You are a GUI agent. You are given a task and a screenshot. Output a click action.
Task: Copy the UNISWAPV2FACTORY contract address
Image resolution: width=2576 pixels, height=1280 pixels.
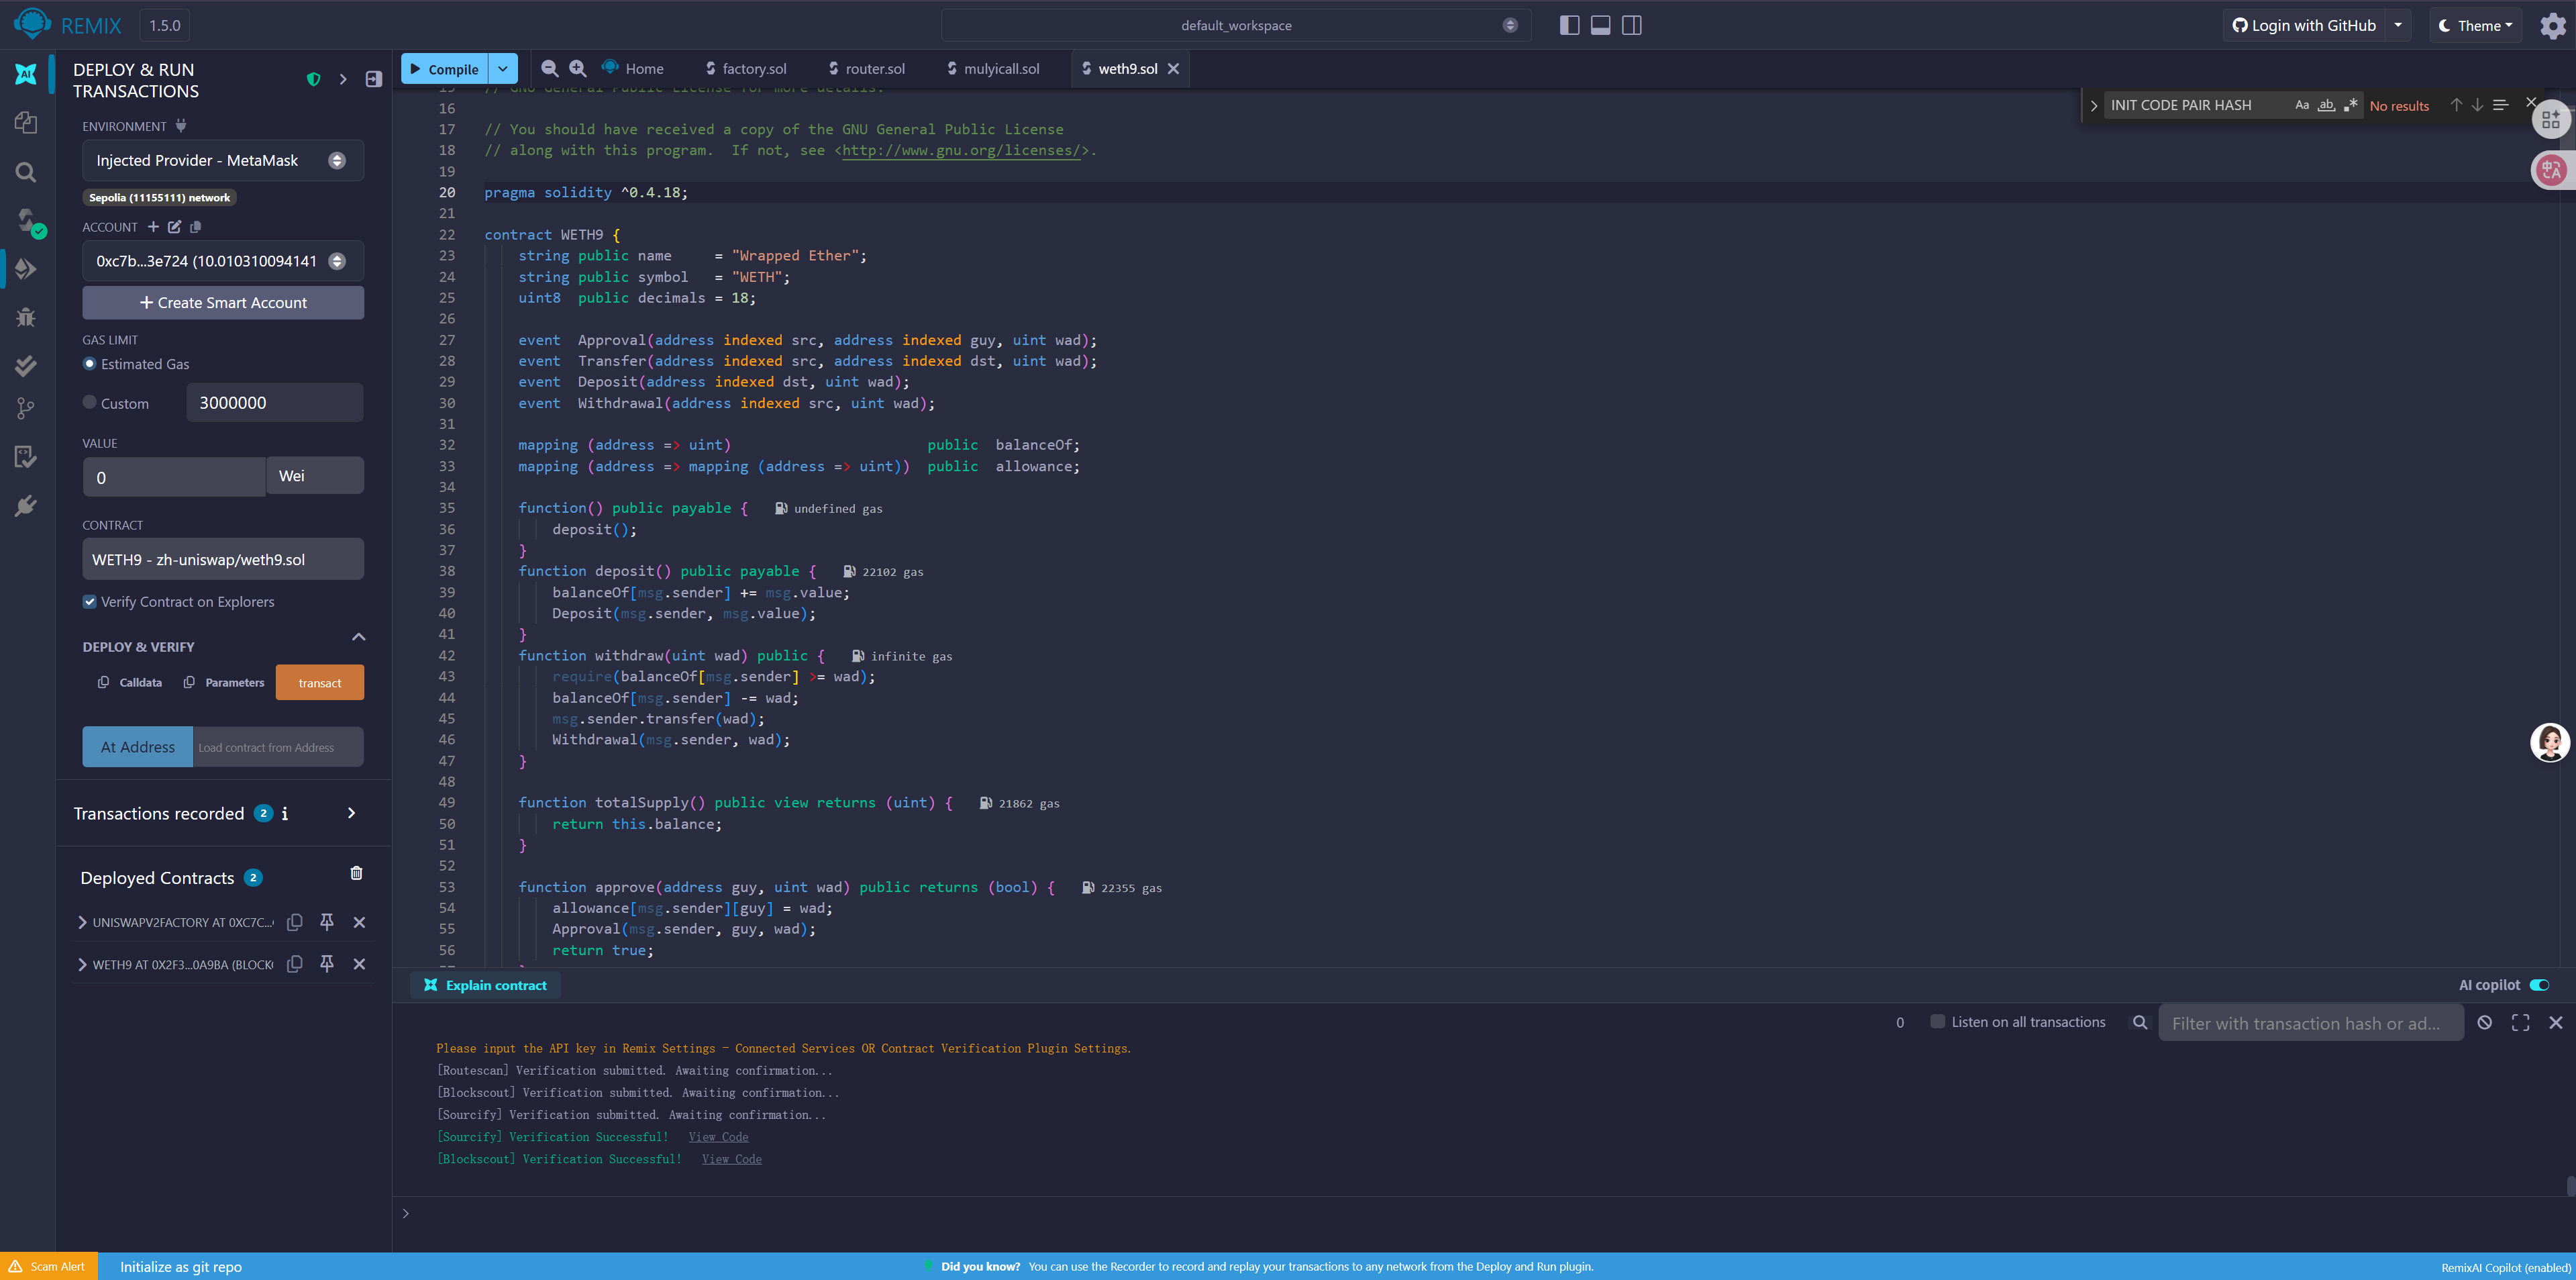coord(295,922)
